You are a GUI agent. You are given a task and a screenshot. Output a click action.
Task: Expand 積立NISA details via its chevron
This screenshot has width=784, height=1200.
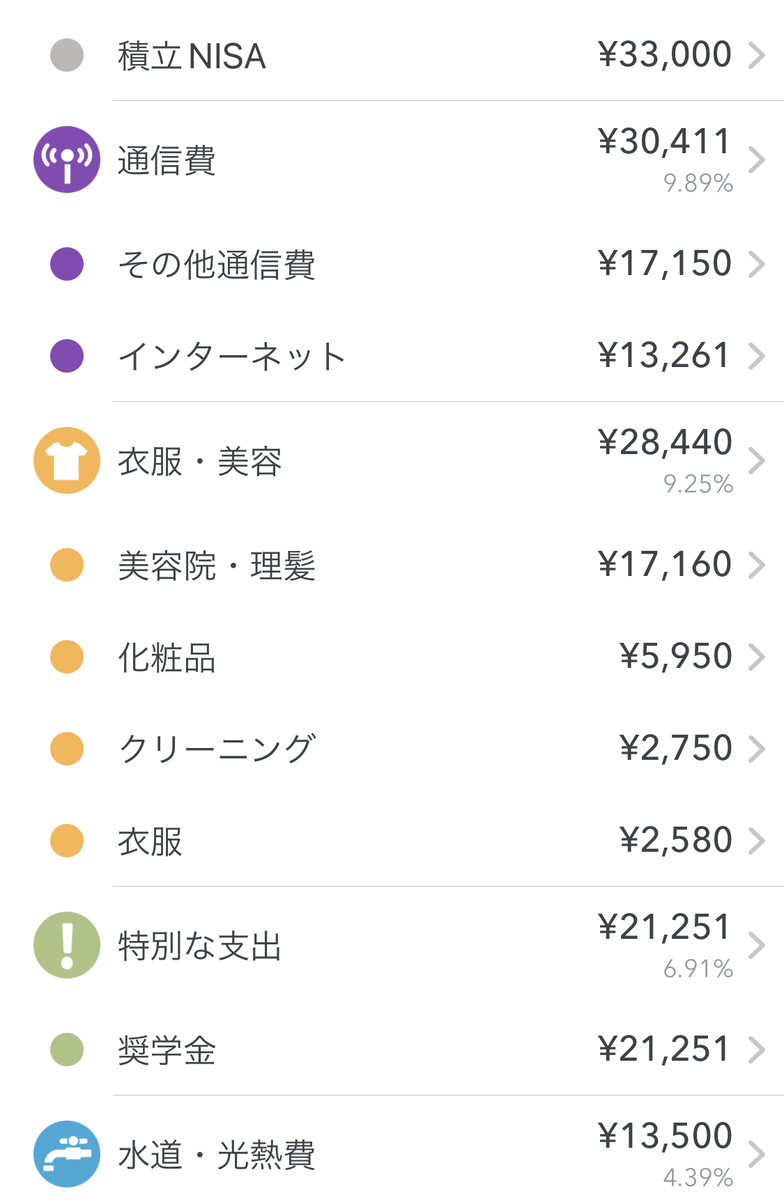(x=757, y=55)
